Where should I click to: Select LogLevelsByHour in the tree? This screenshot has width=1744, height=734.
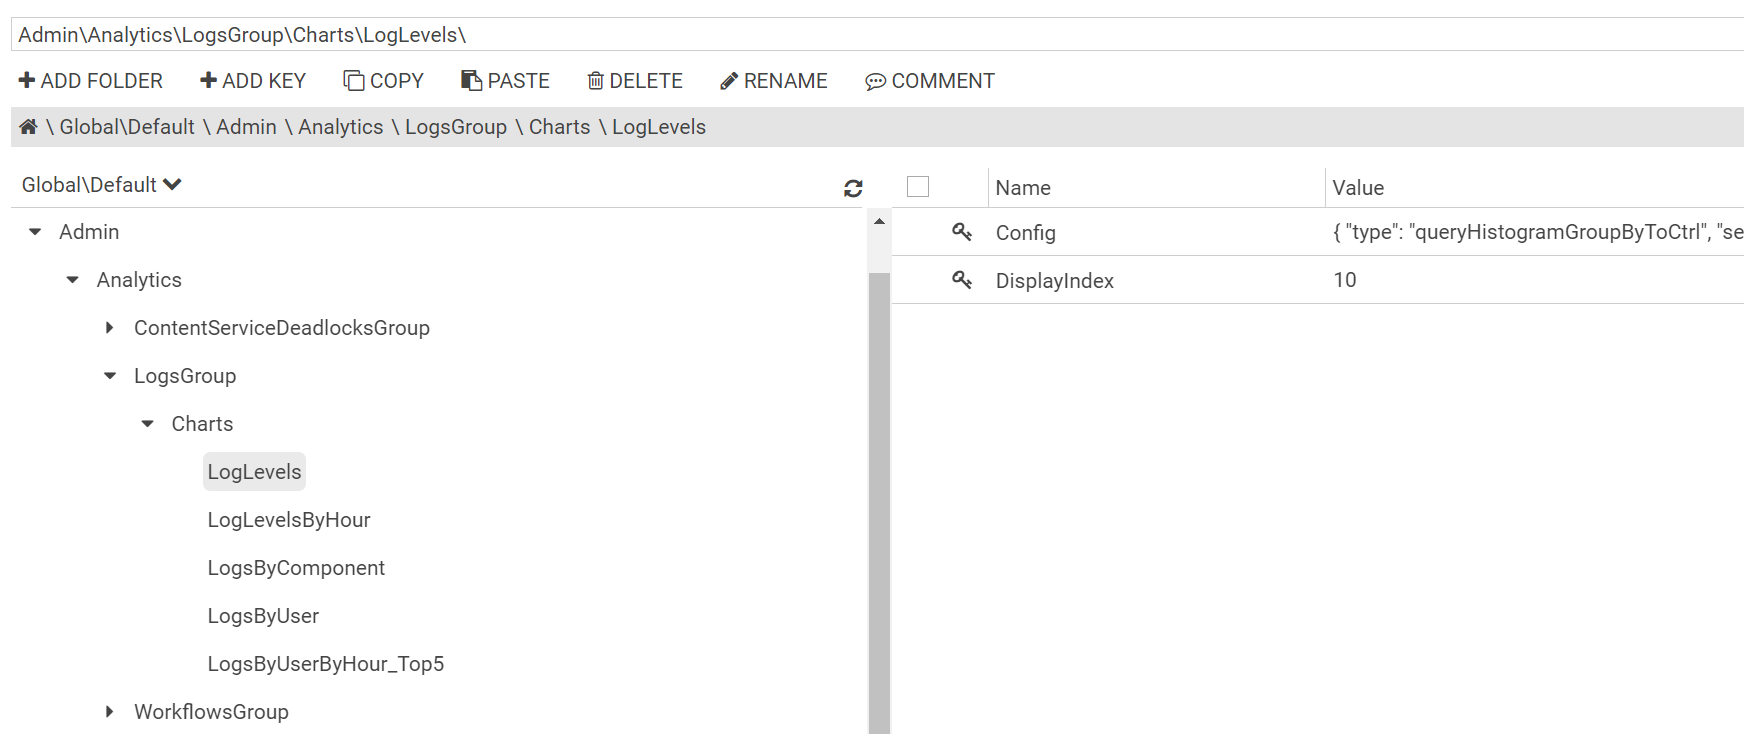pos(289,520)
